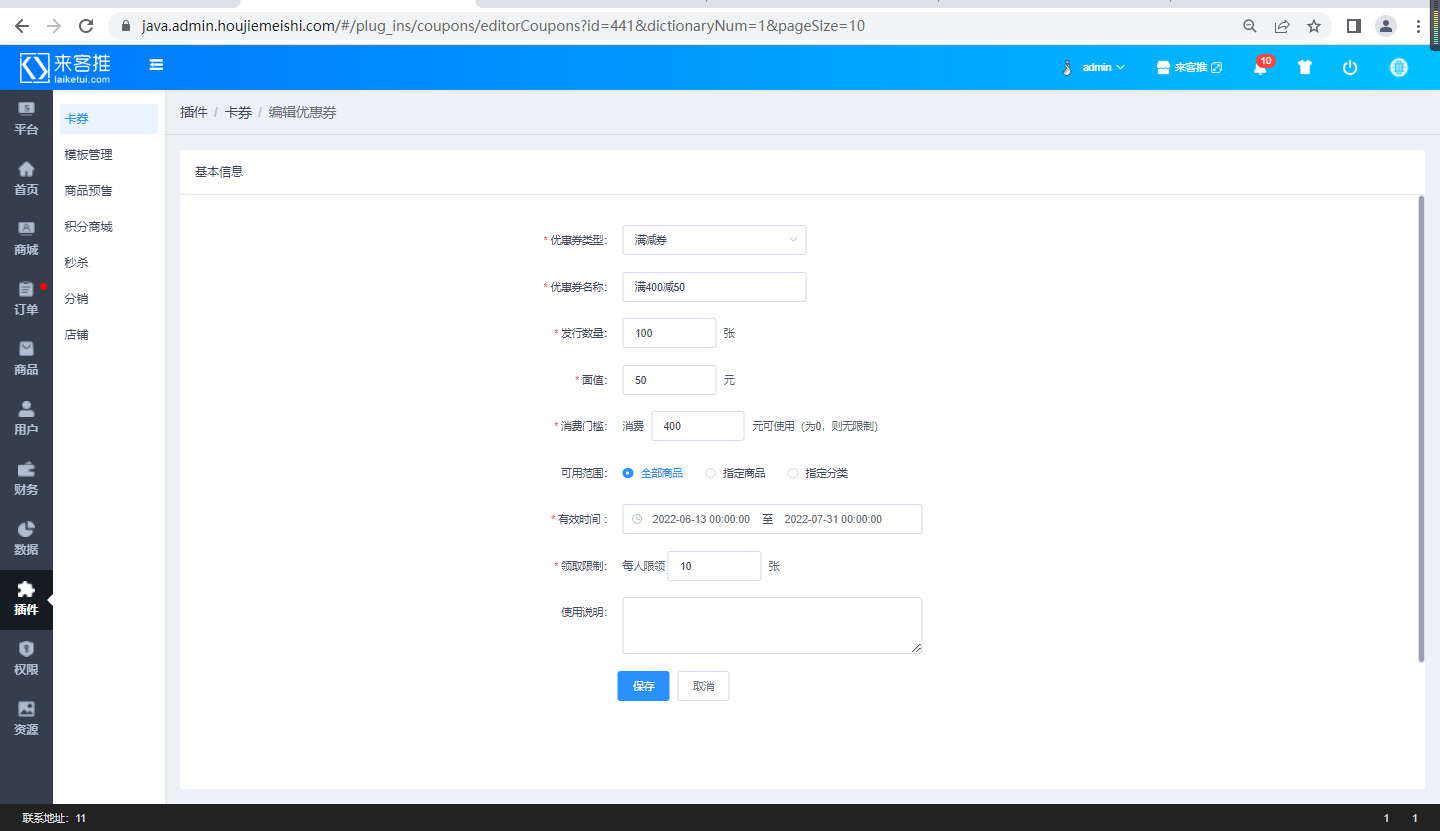Open 用户 users section in sidebar

click(26, 419)
